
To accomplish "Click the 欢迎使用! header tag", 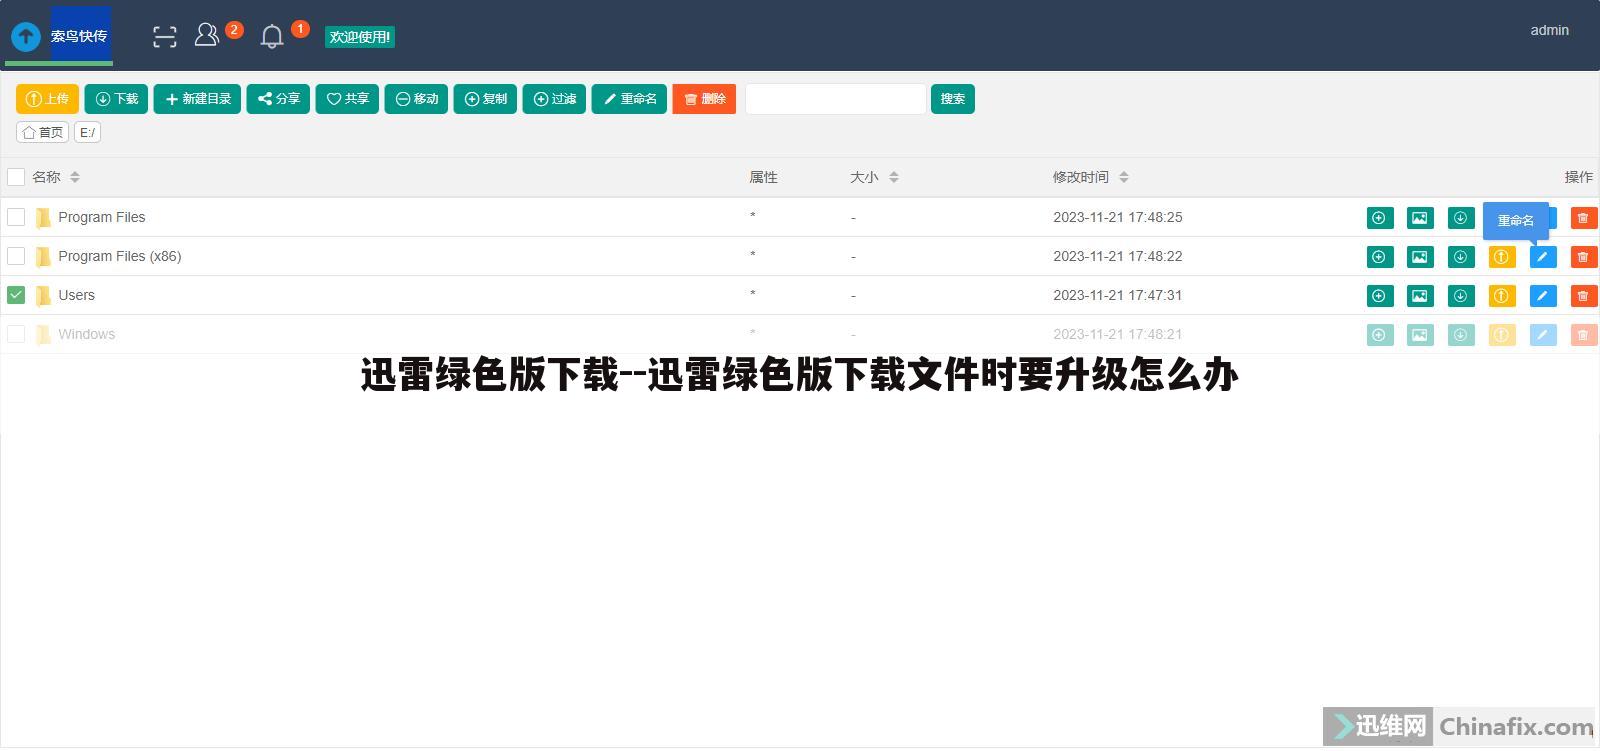I will [360, 37].
